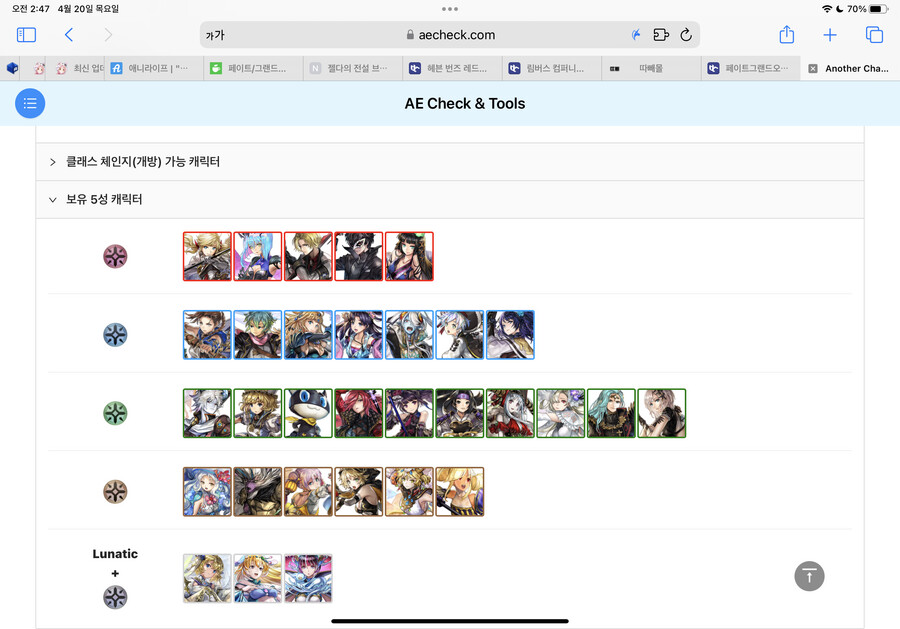The height and width of the screenshot is (629, 900).
Task: Open the blue hamburger menu button
Action: [x=30, y=103]
